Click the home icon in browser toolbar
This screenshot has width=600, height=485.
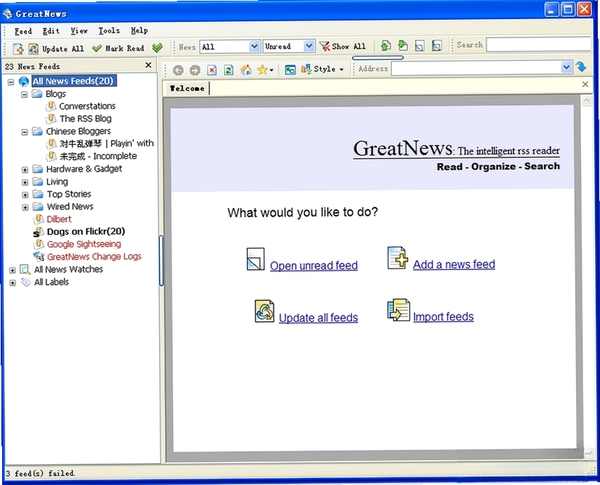click(246, 69)
